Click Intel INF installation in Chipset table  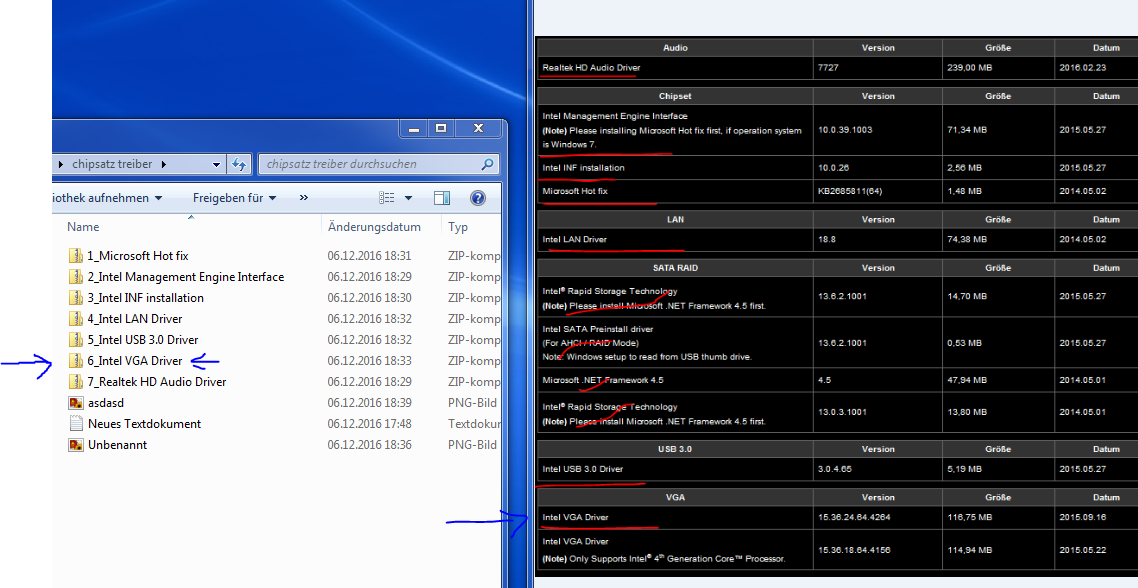tap(584, 168)
